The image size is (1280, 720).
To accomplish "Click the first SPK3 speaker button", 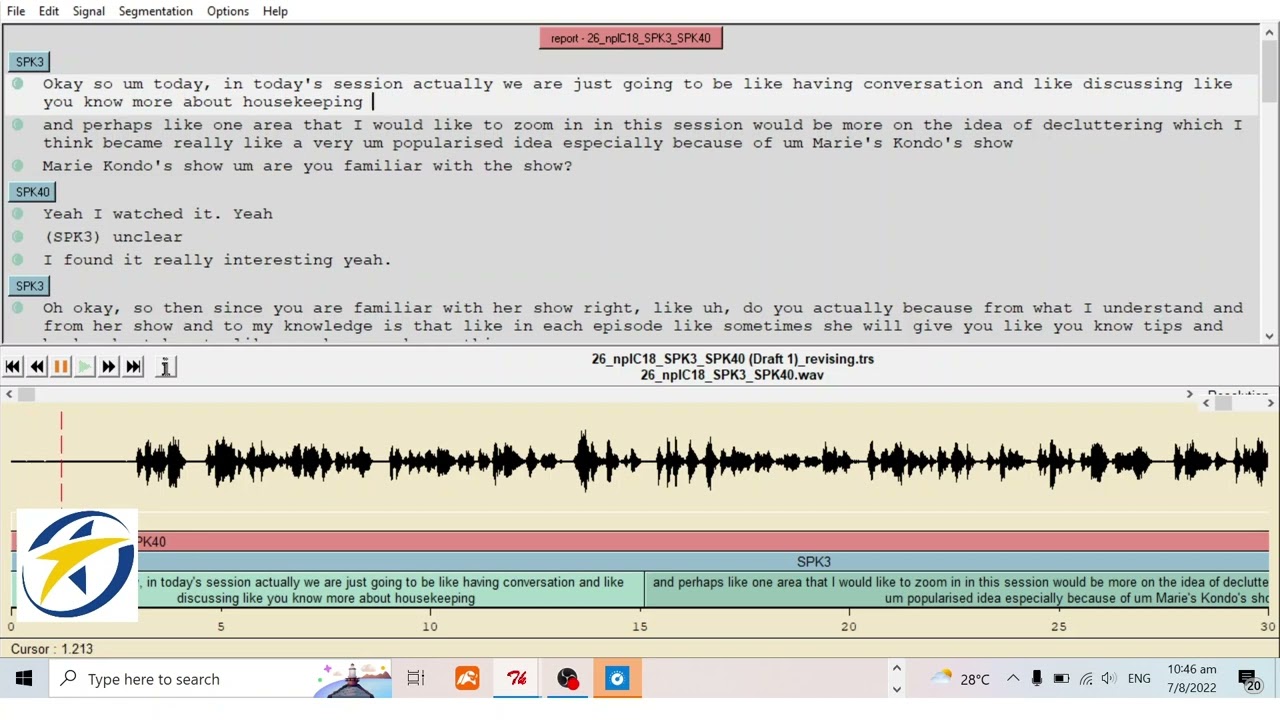I will (x=30, y=62).
